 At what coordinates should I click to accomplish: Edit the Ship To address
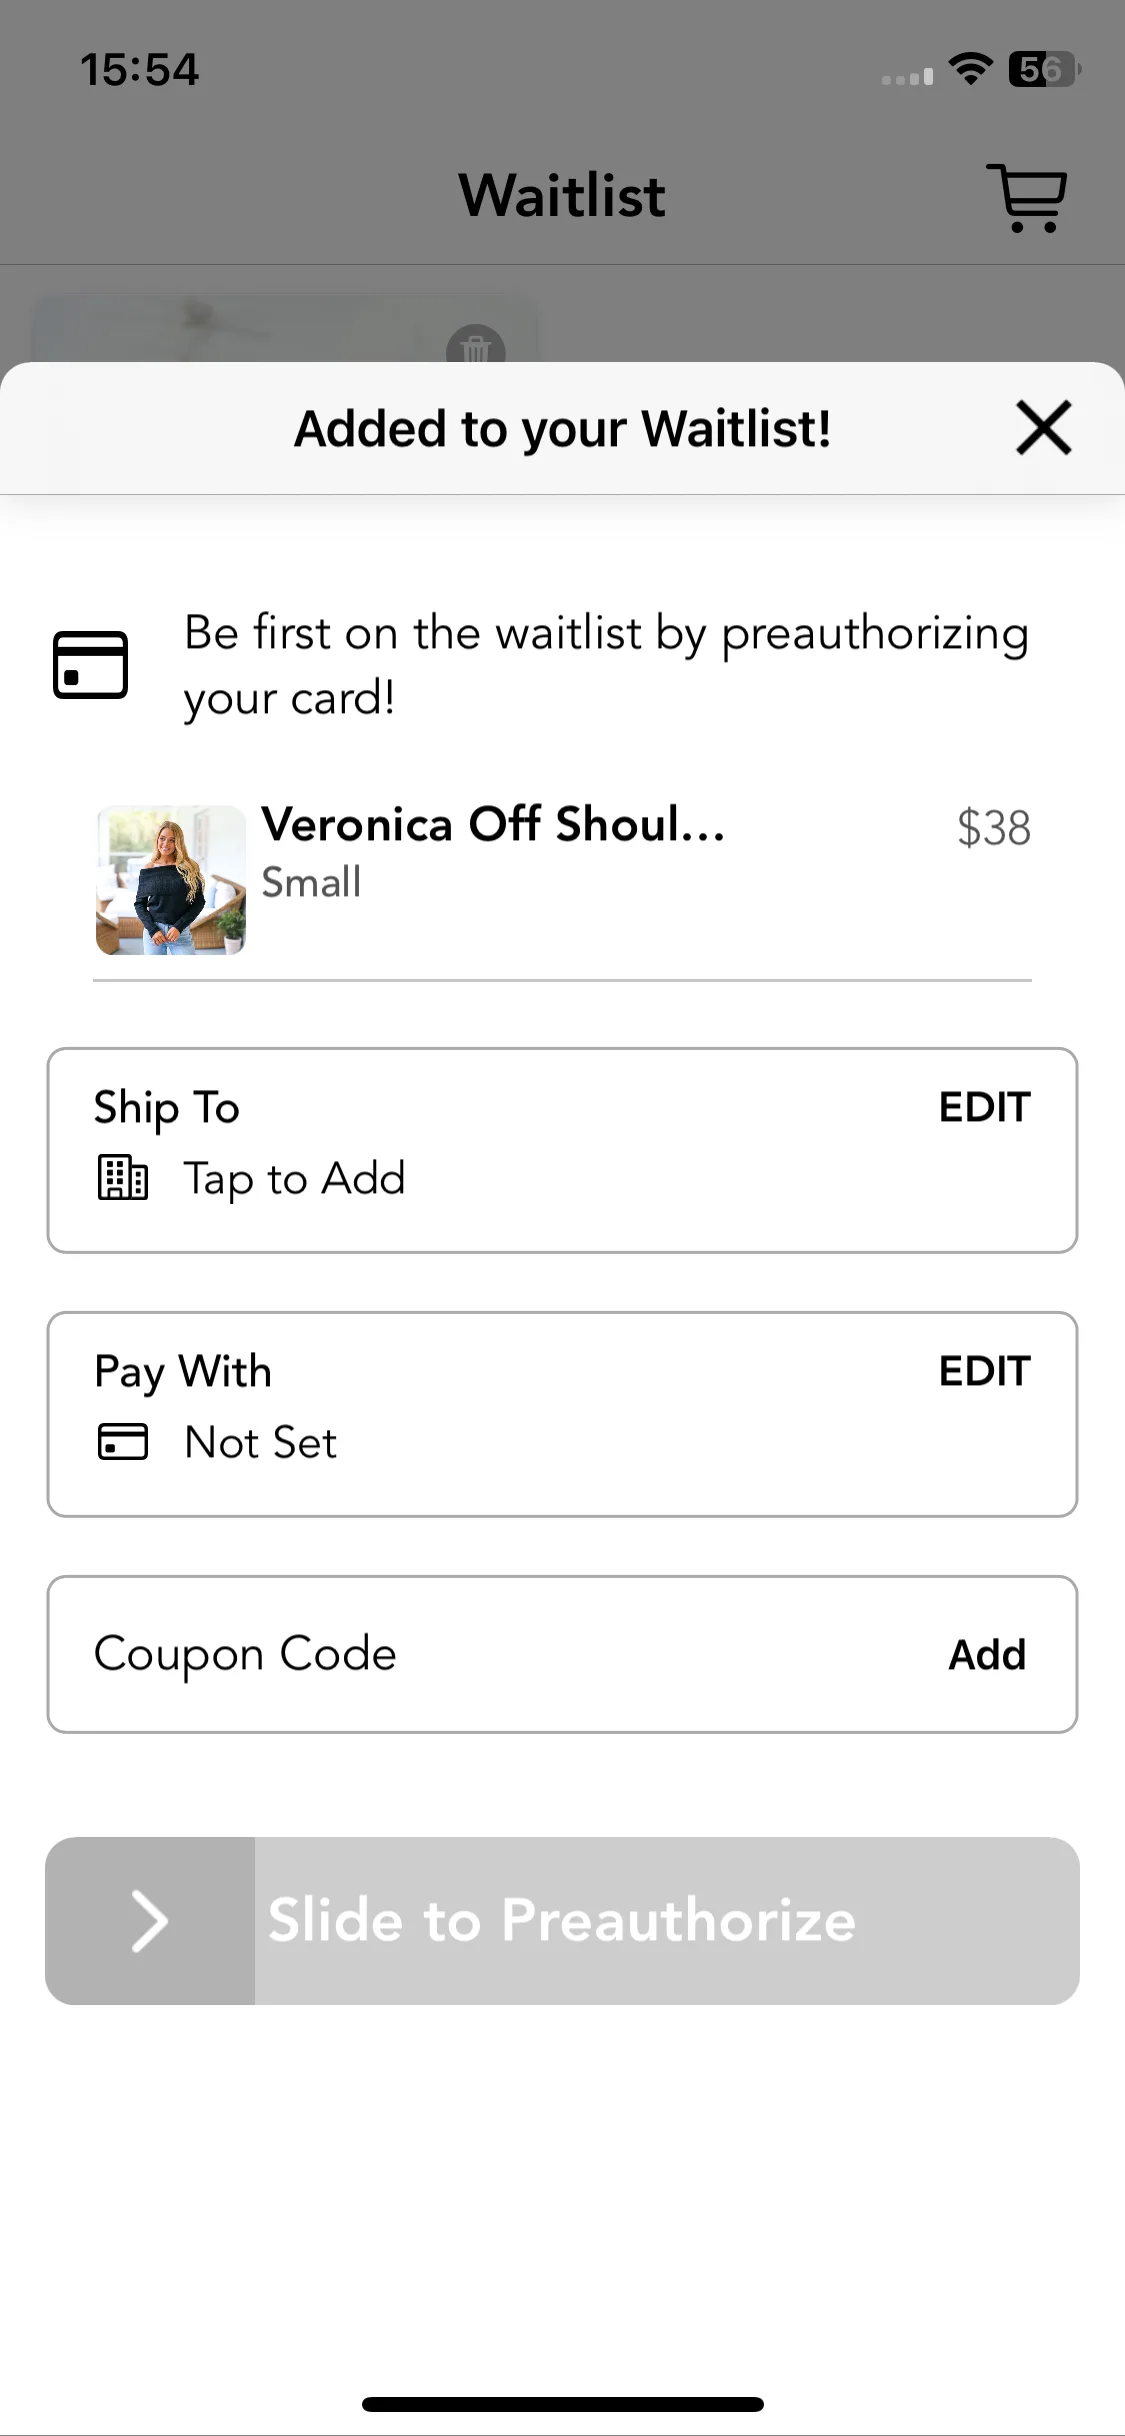tap(984, 1107)
